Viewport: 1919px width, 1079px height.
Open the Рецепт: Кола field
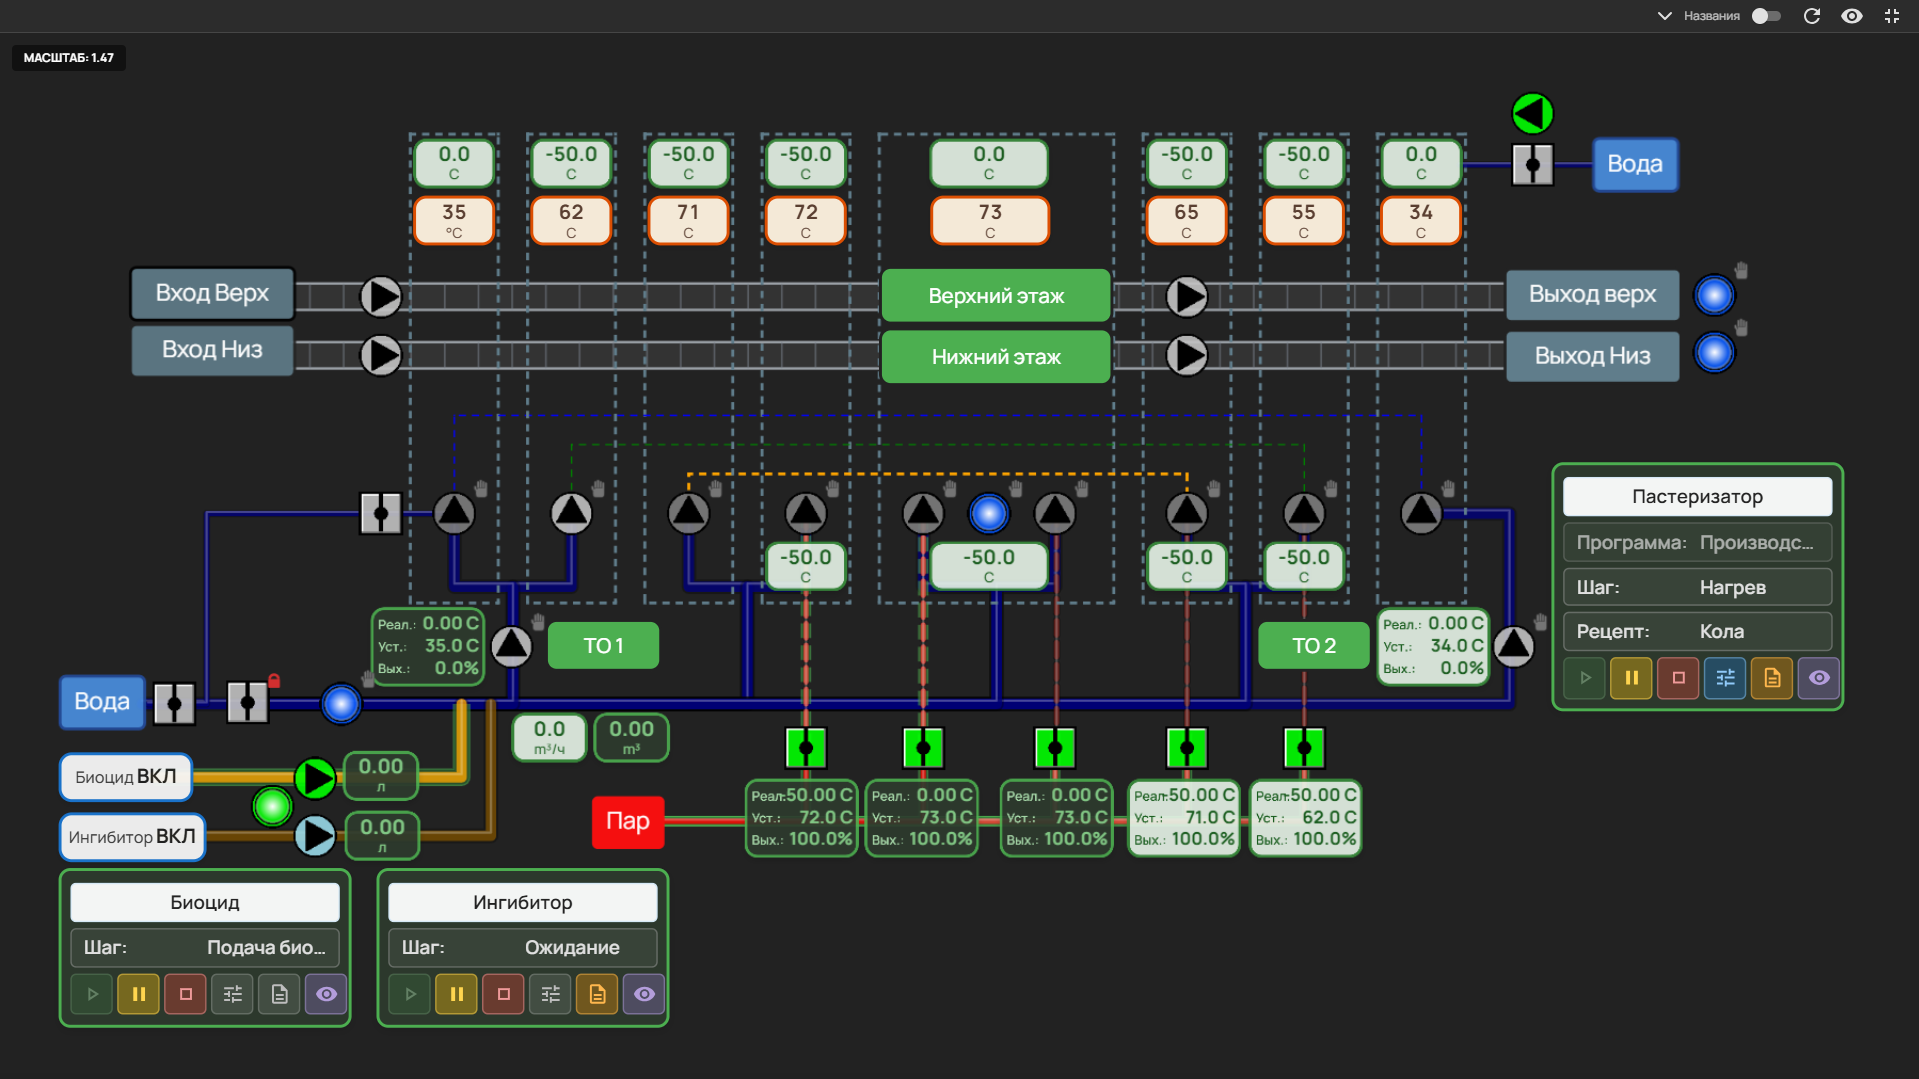pyautogui.click(x=1697, y=632)
